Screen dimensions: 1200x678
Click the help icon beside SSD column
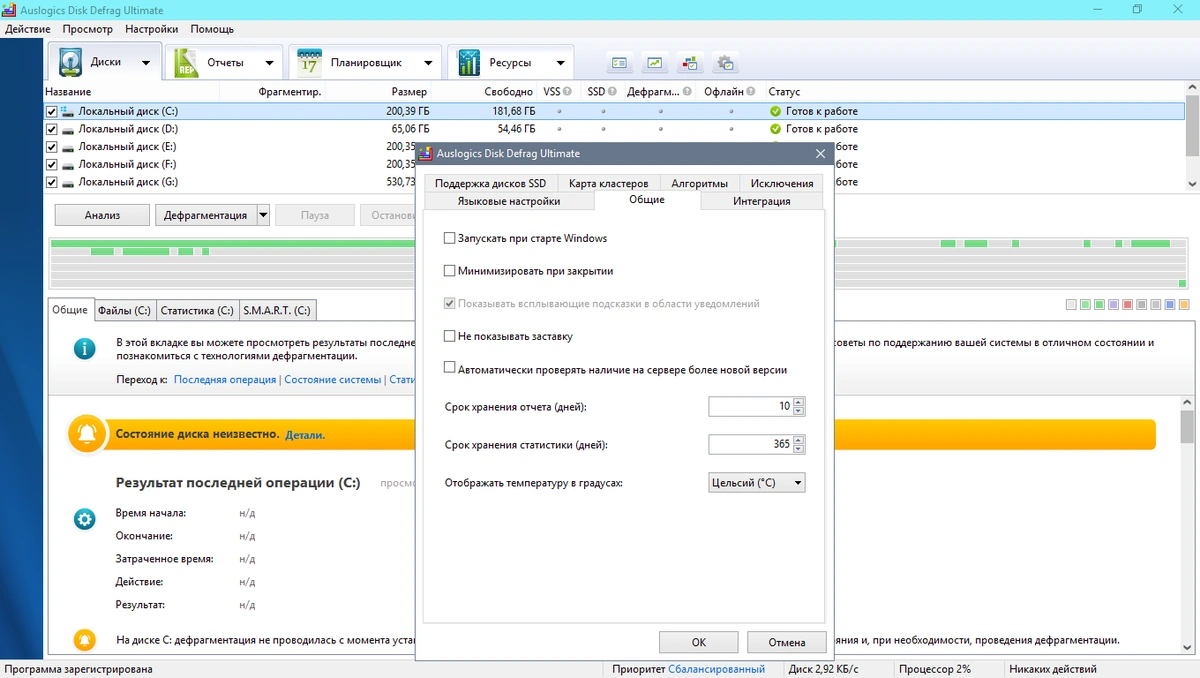tap(613, 92)
